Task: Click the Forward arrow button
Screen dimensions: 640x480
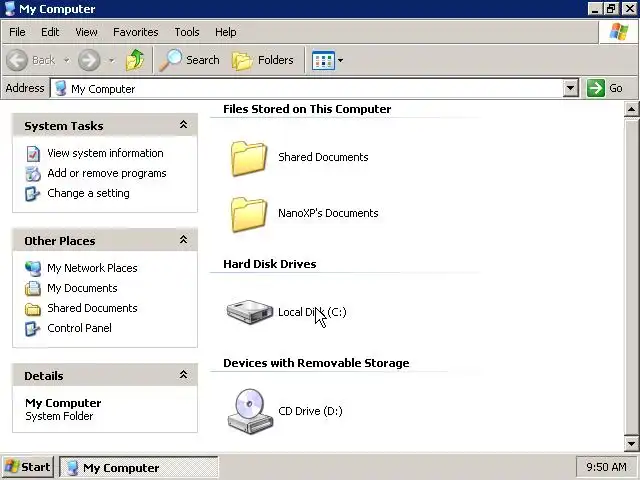Action: click(89, 60)
